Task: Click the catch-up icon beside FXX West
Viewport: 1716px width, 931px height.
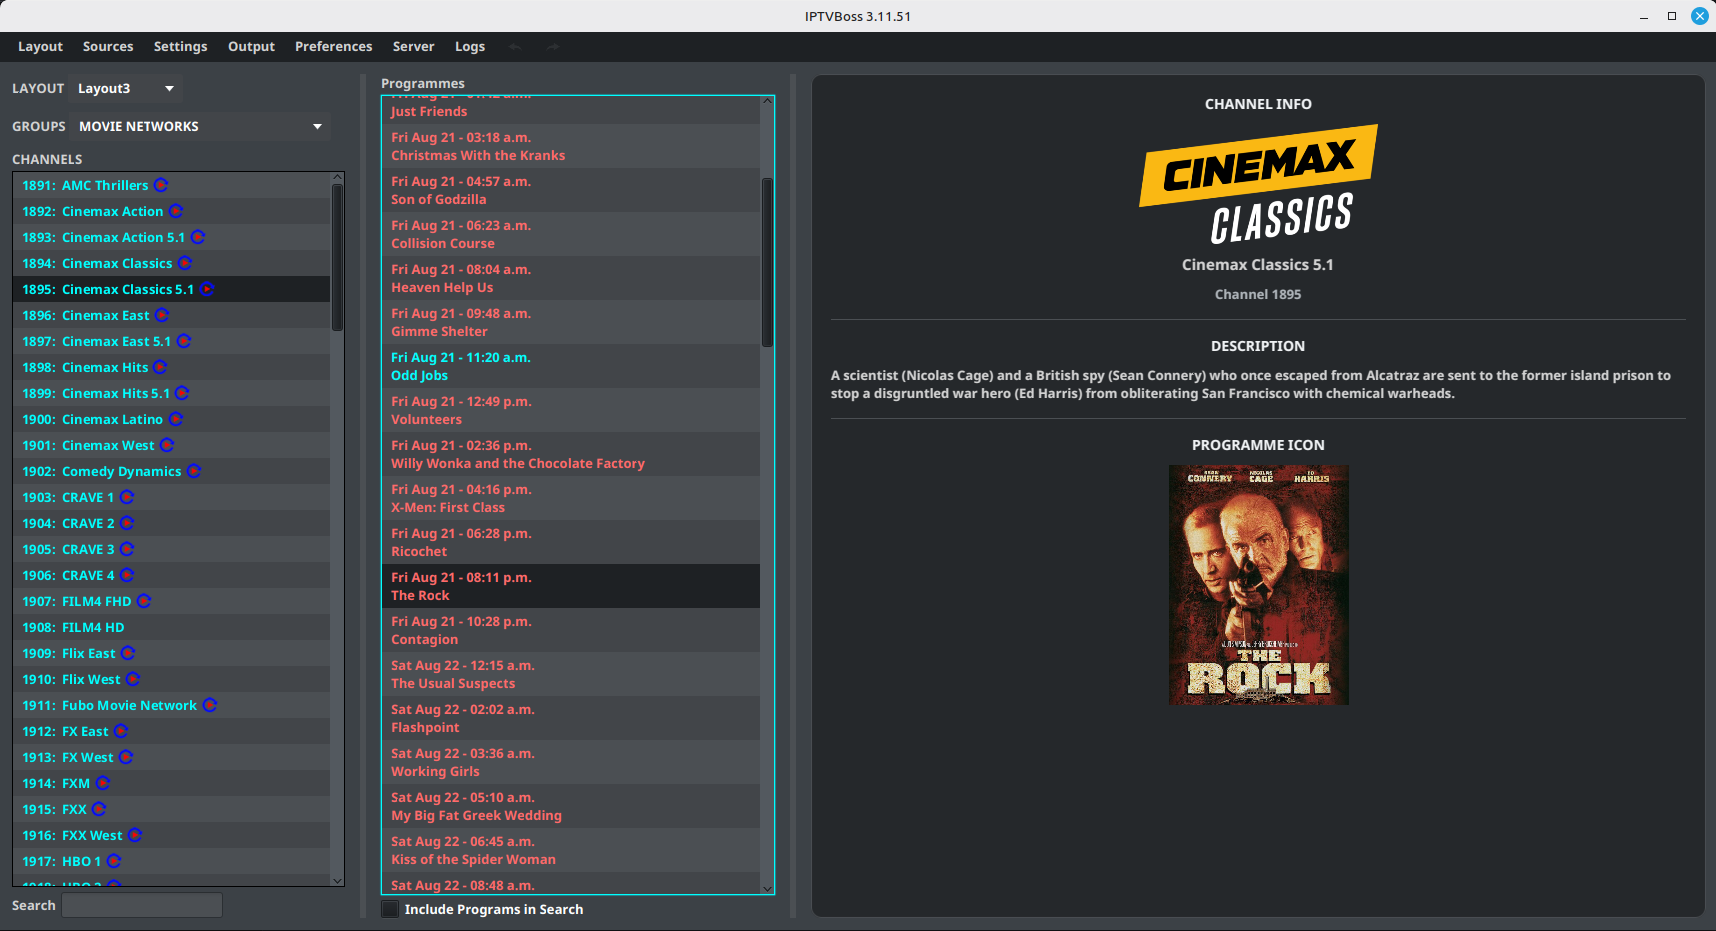Action: pyautogui.click(x=135, y=835)
